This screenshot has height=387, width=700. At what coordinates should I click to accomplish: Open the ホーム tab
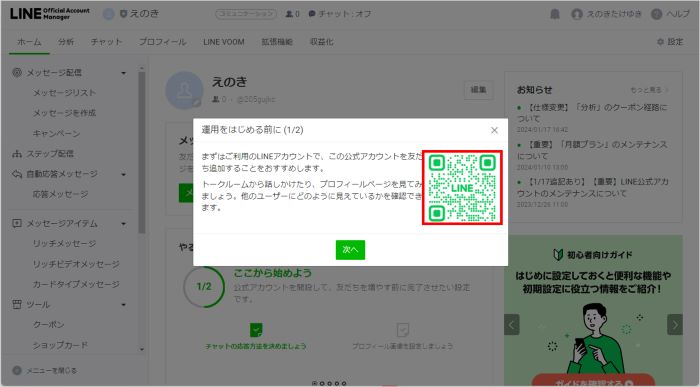29,42
